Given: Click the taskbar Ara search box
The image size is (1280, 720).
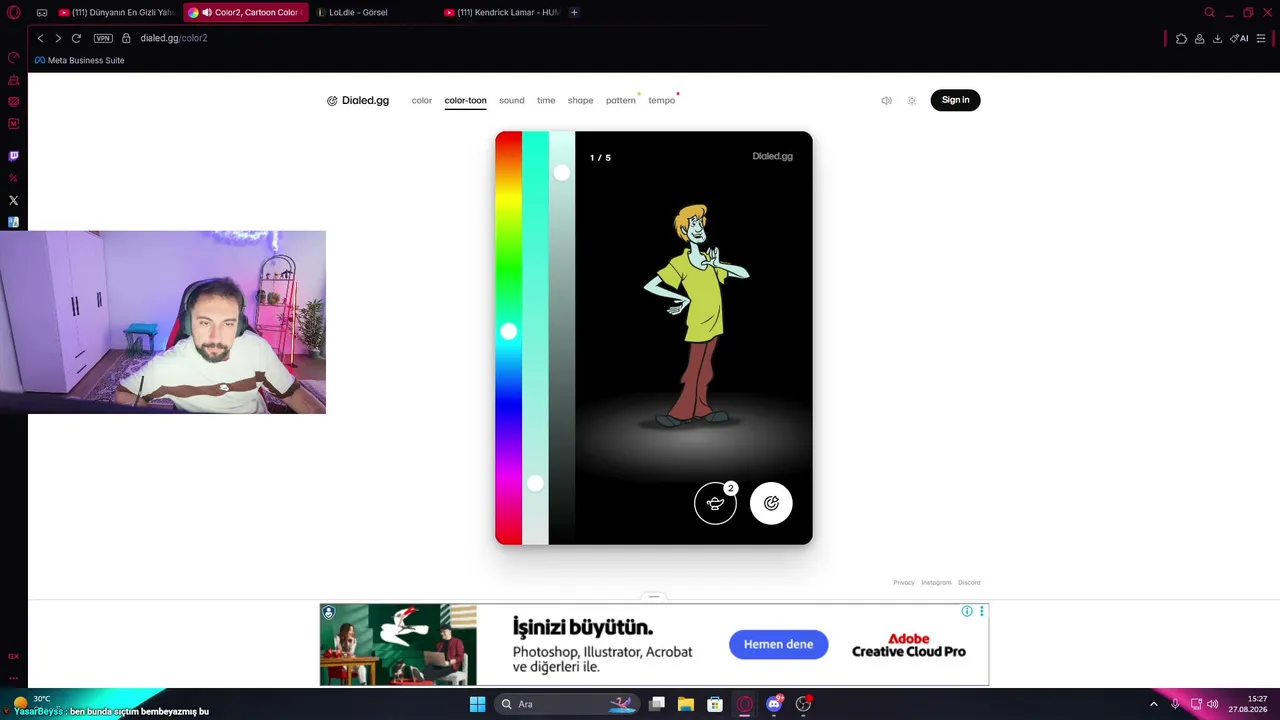Looking at the screenshot, I should click(x=567, y=704).
